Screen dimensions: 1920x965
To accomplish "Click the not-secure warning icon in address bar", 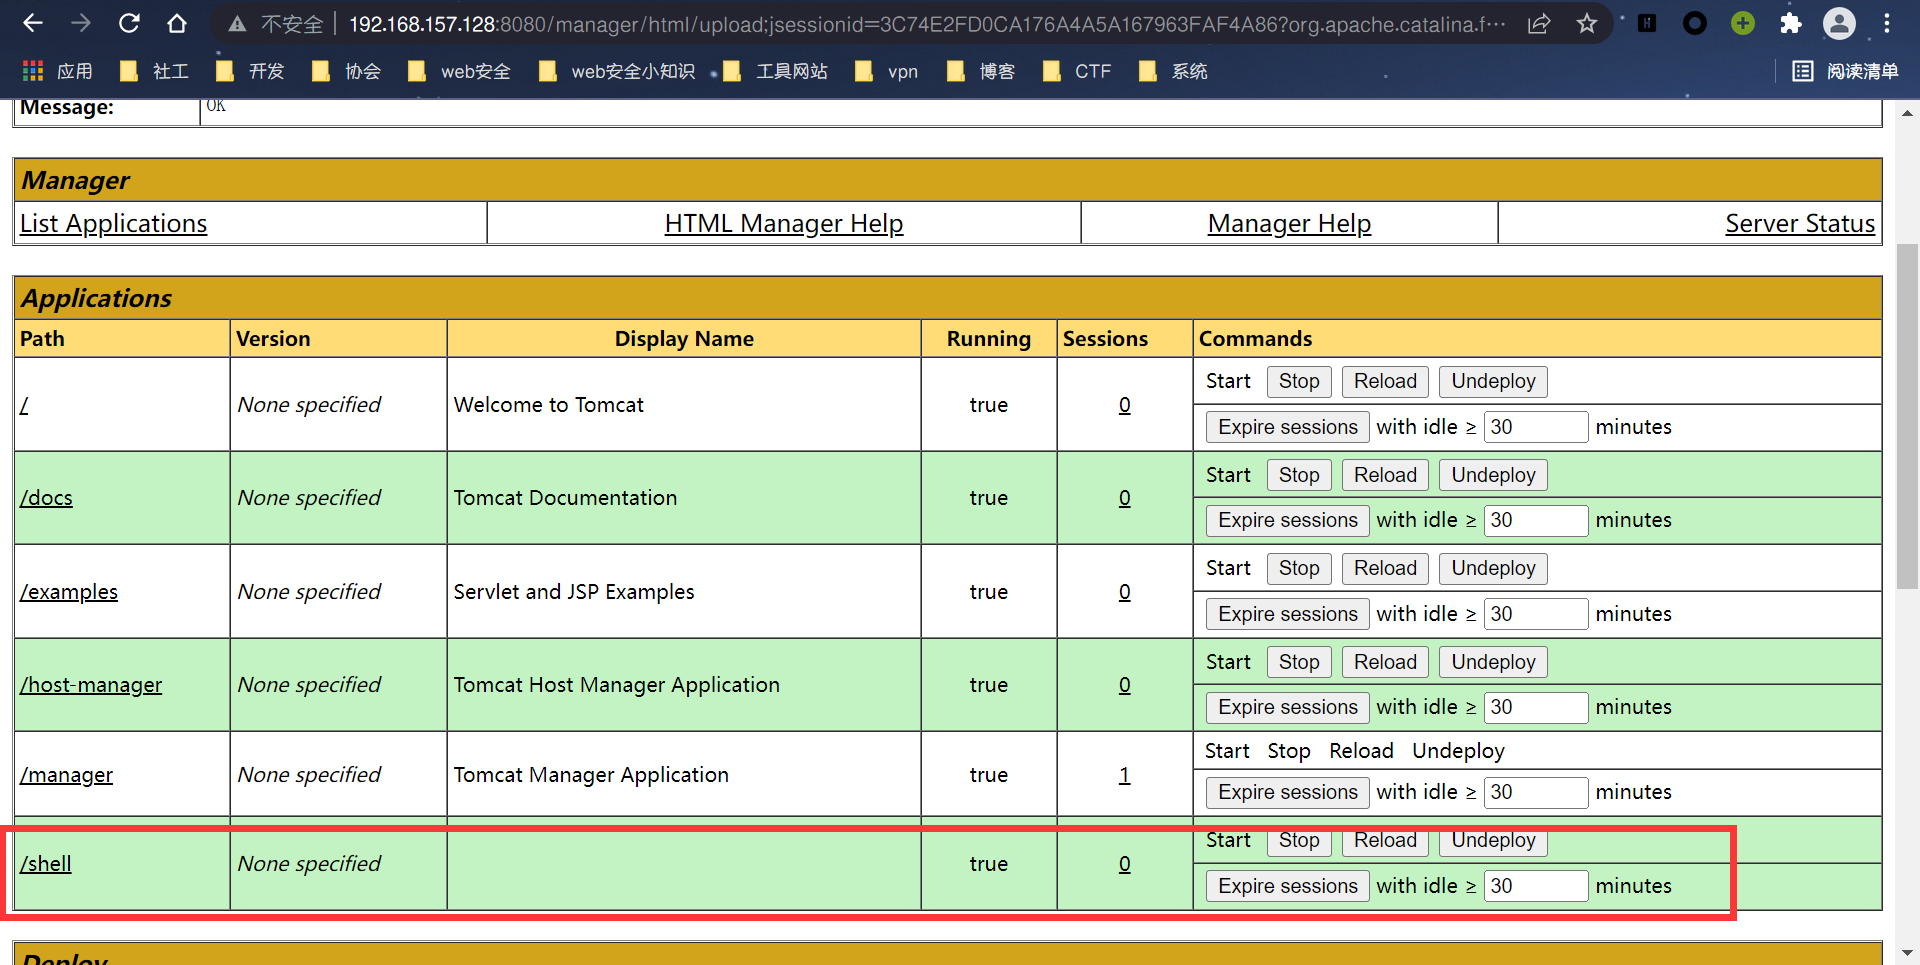I will [237, 24].
